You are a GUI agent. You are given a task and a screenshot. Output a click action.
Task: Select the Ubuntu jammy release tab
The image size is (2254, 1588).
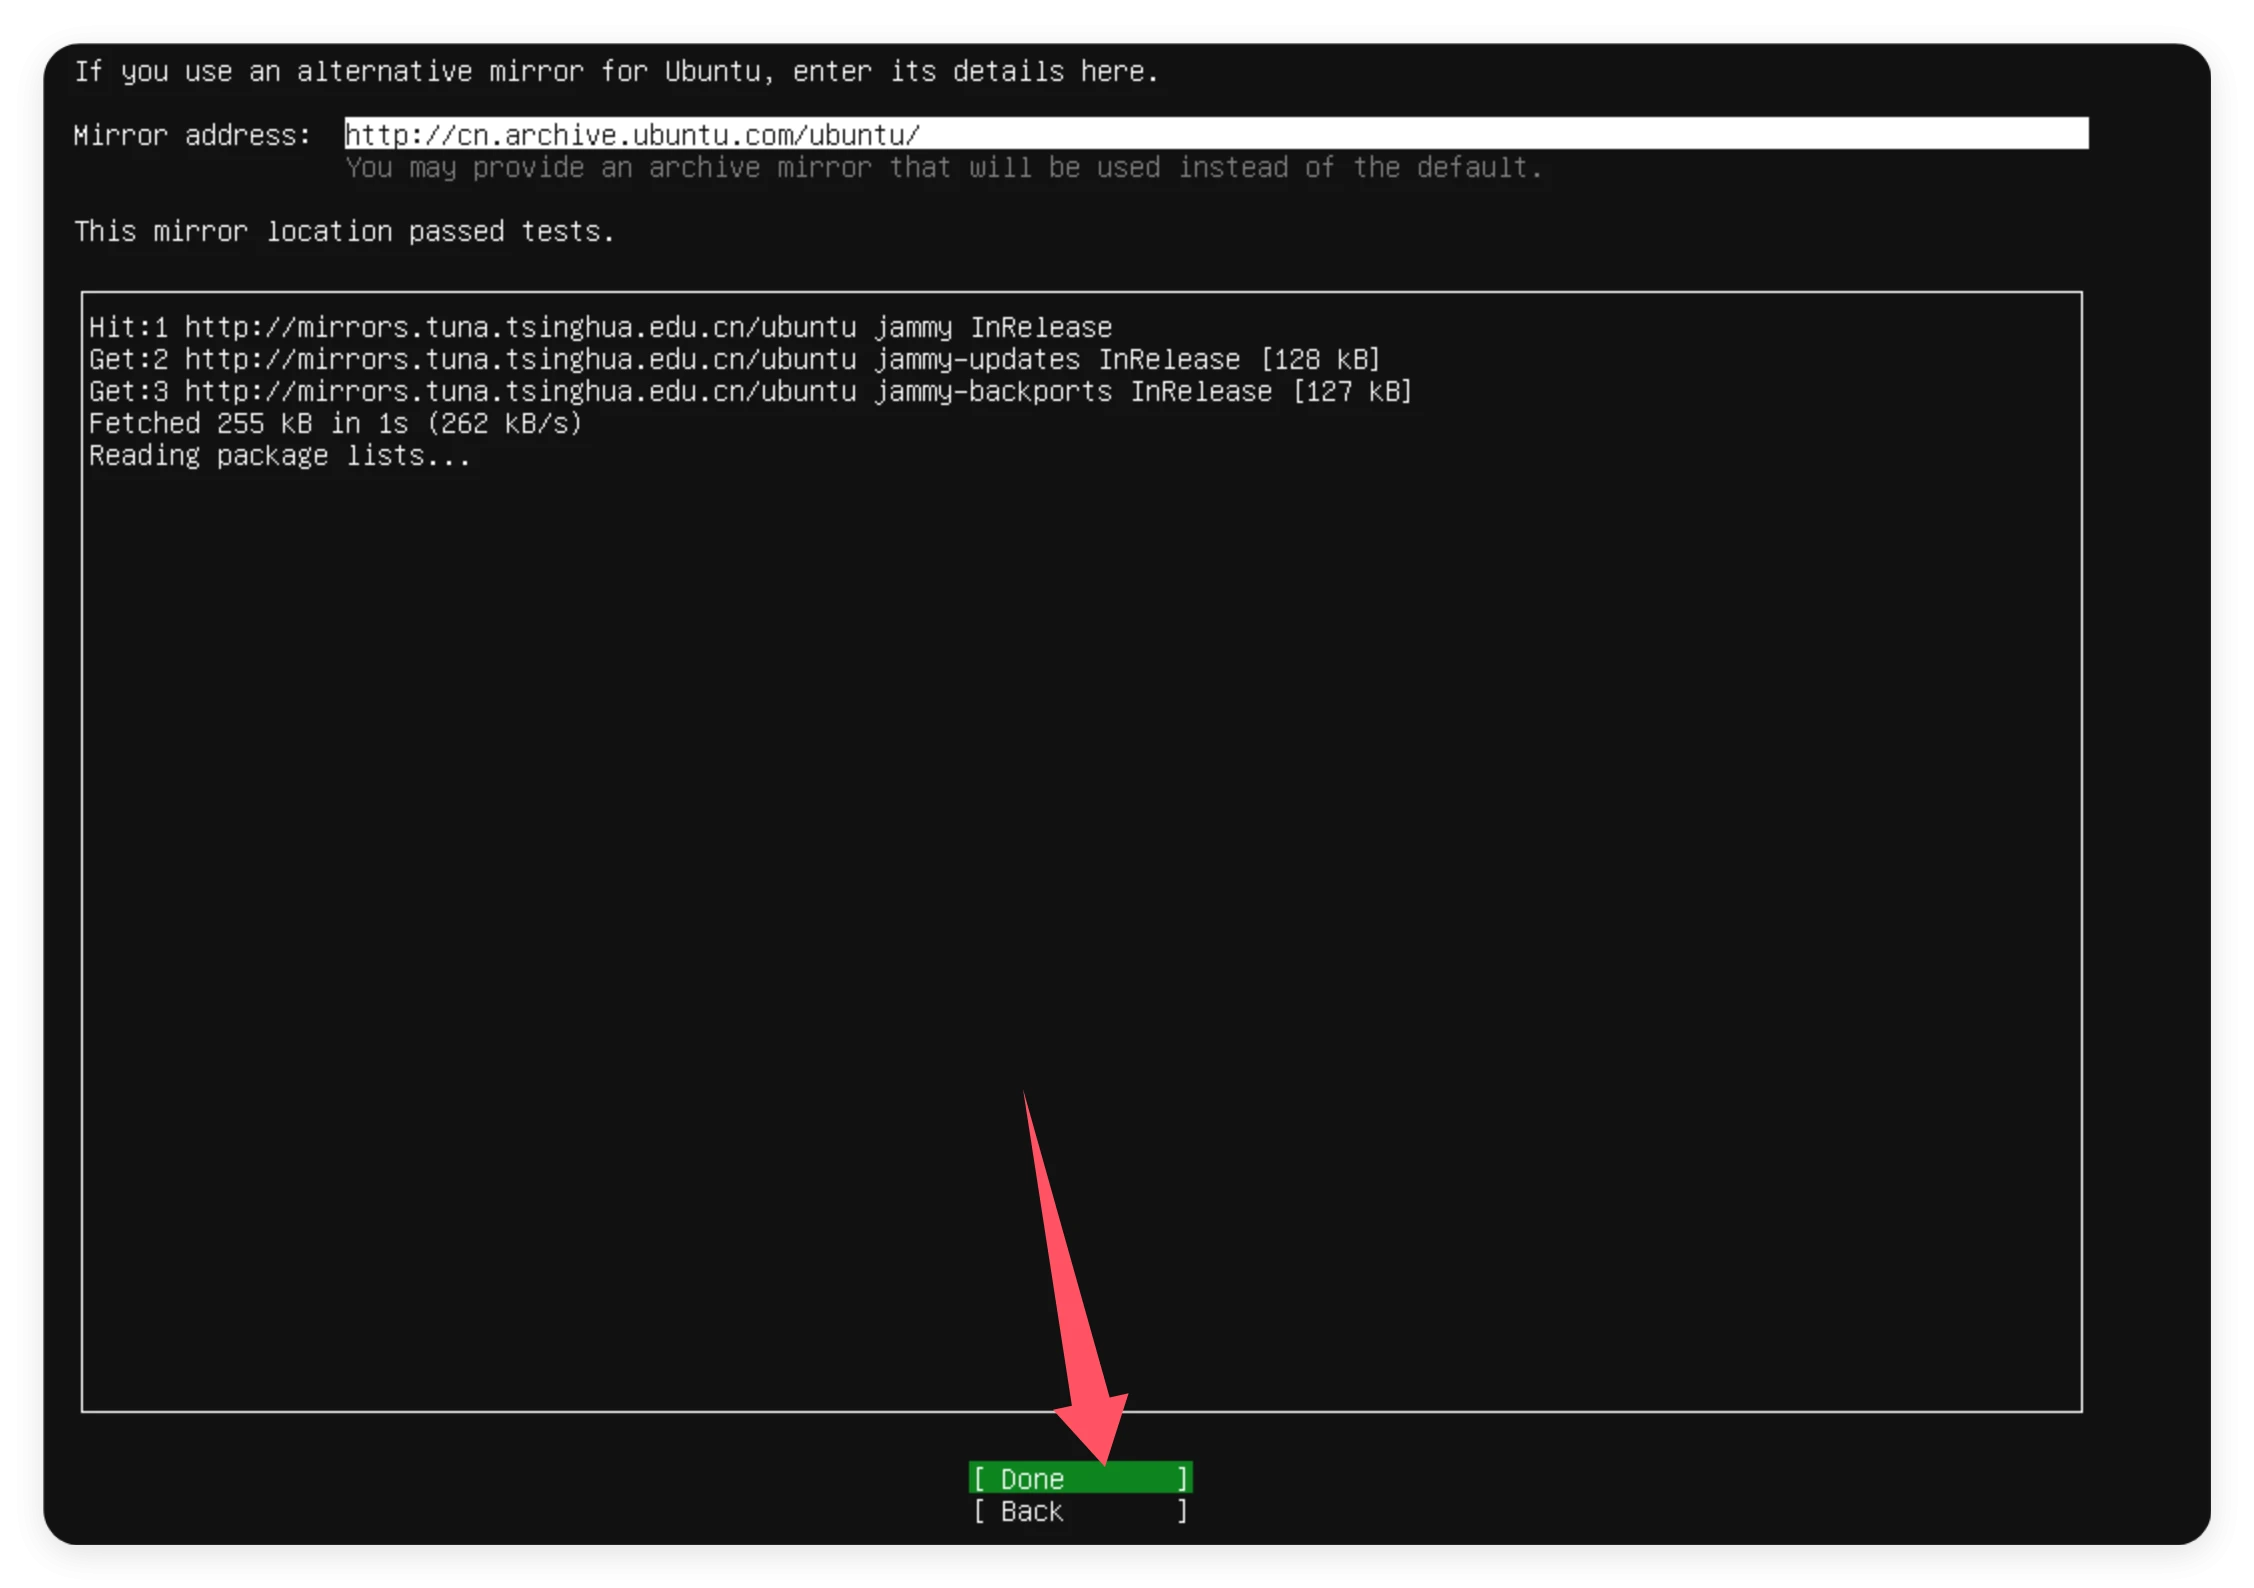pyautogui.click(x=598, y=325)
